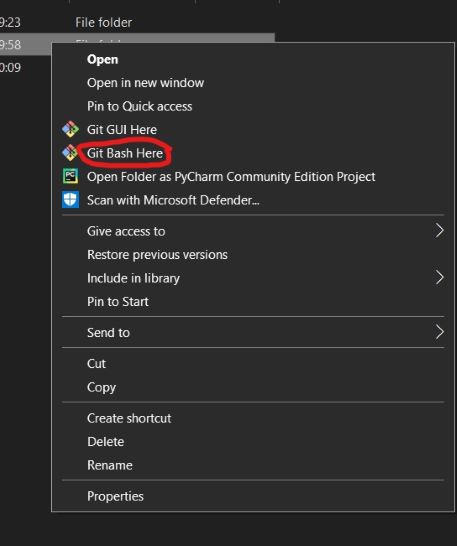Cut the selected folder
This screenshot has height=546, width=457.
[96, 364]
